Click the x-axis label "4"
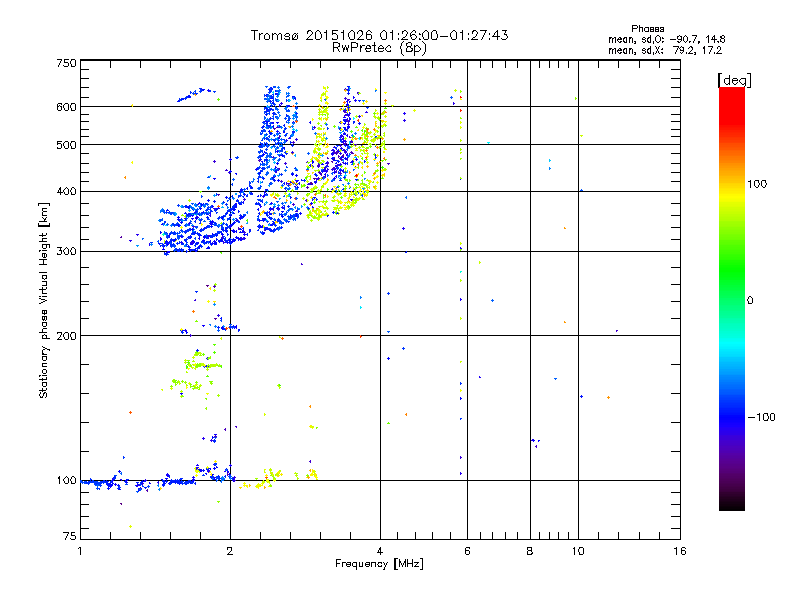Viewport: 800px width, 600px height. click(380, 551)
